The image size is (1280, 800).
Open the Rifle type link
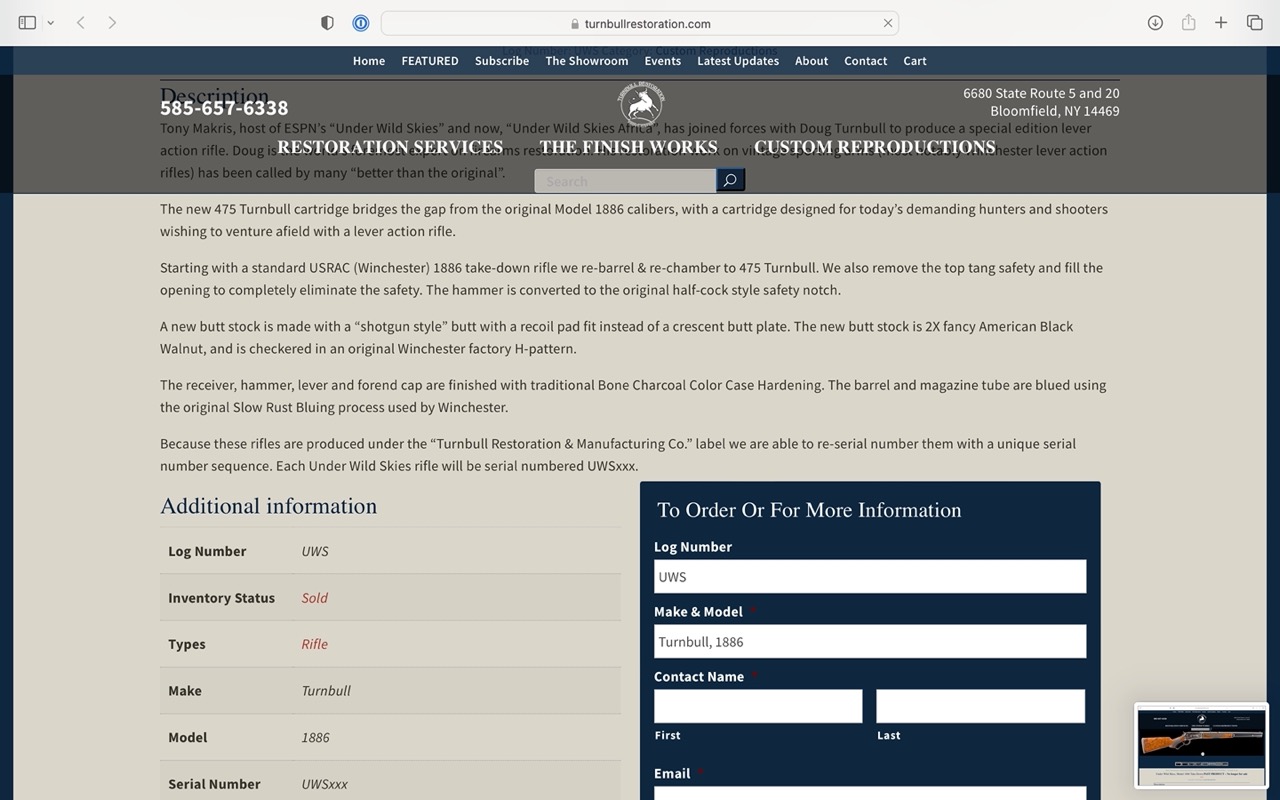(x=315, y=644)
